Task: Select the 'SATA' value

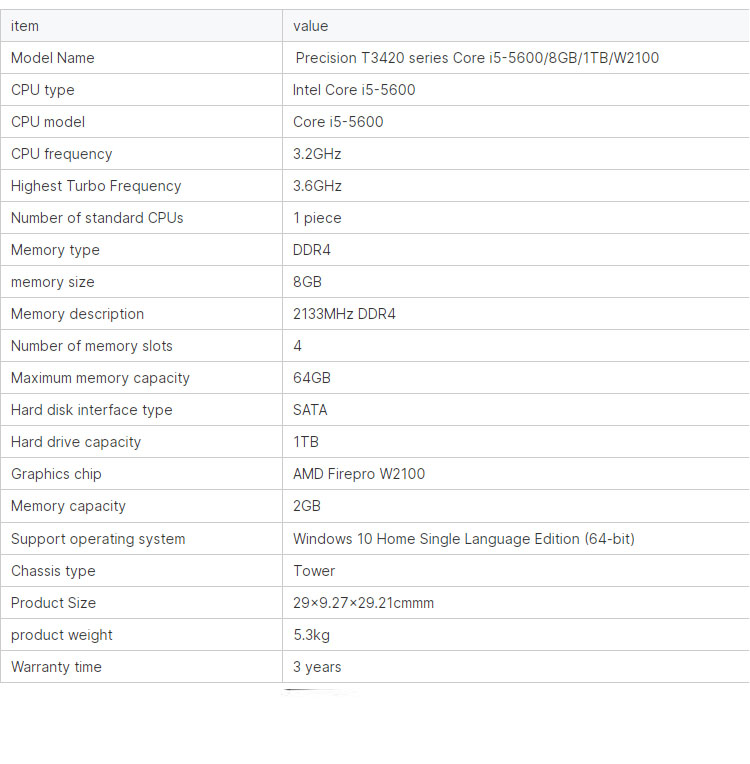Action: tap(310, 410)
